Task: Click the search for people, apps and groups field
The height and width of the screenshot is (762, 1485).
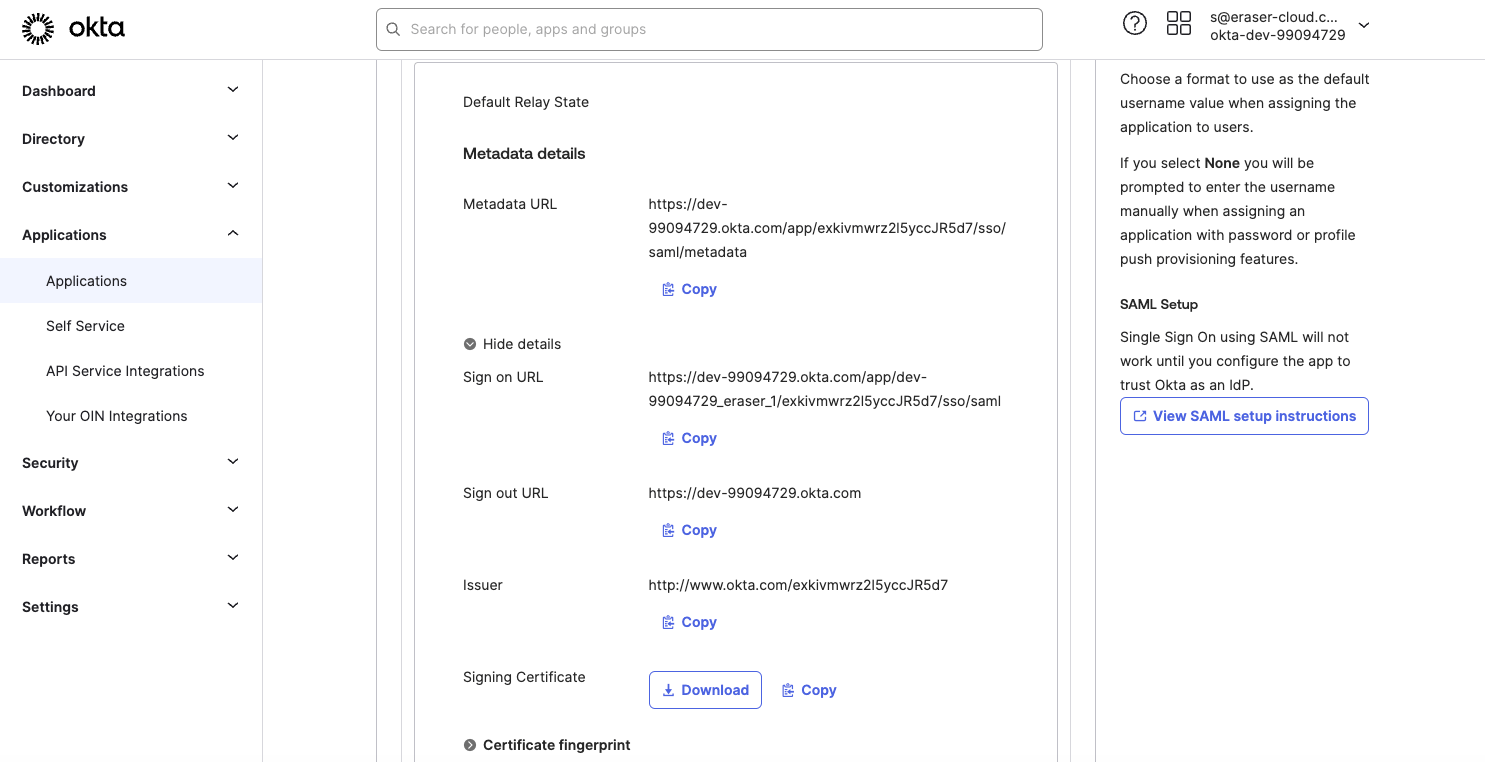Action: pos(709,29)
